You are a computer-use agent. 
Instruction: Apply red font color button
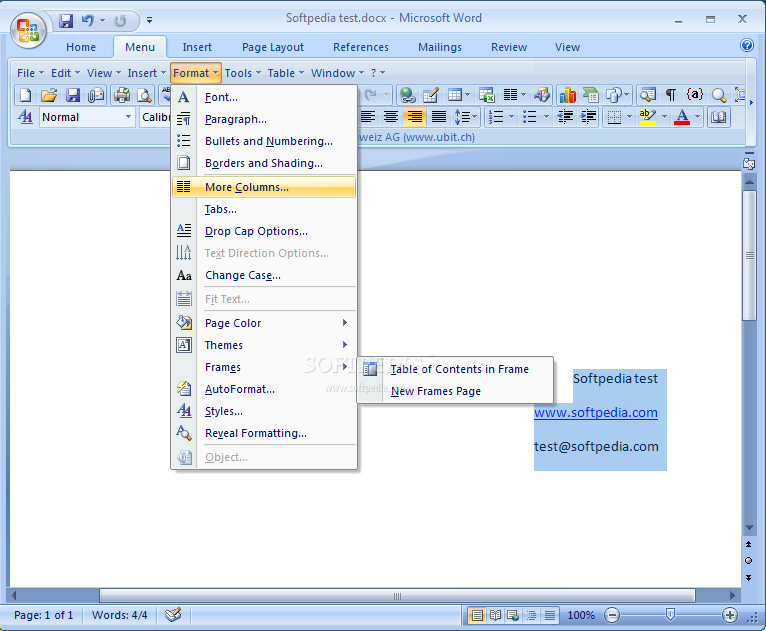(682, 117)
